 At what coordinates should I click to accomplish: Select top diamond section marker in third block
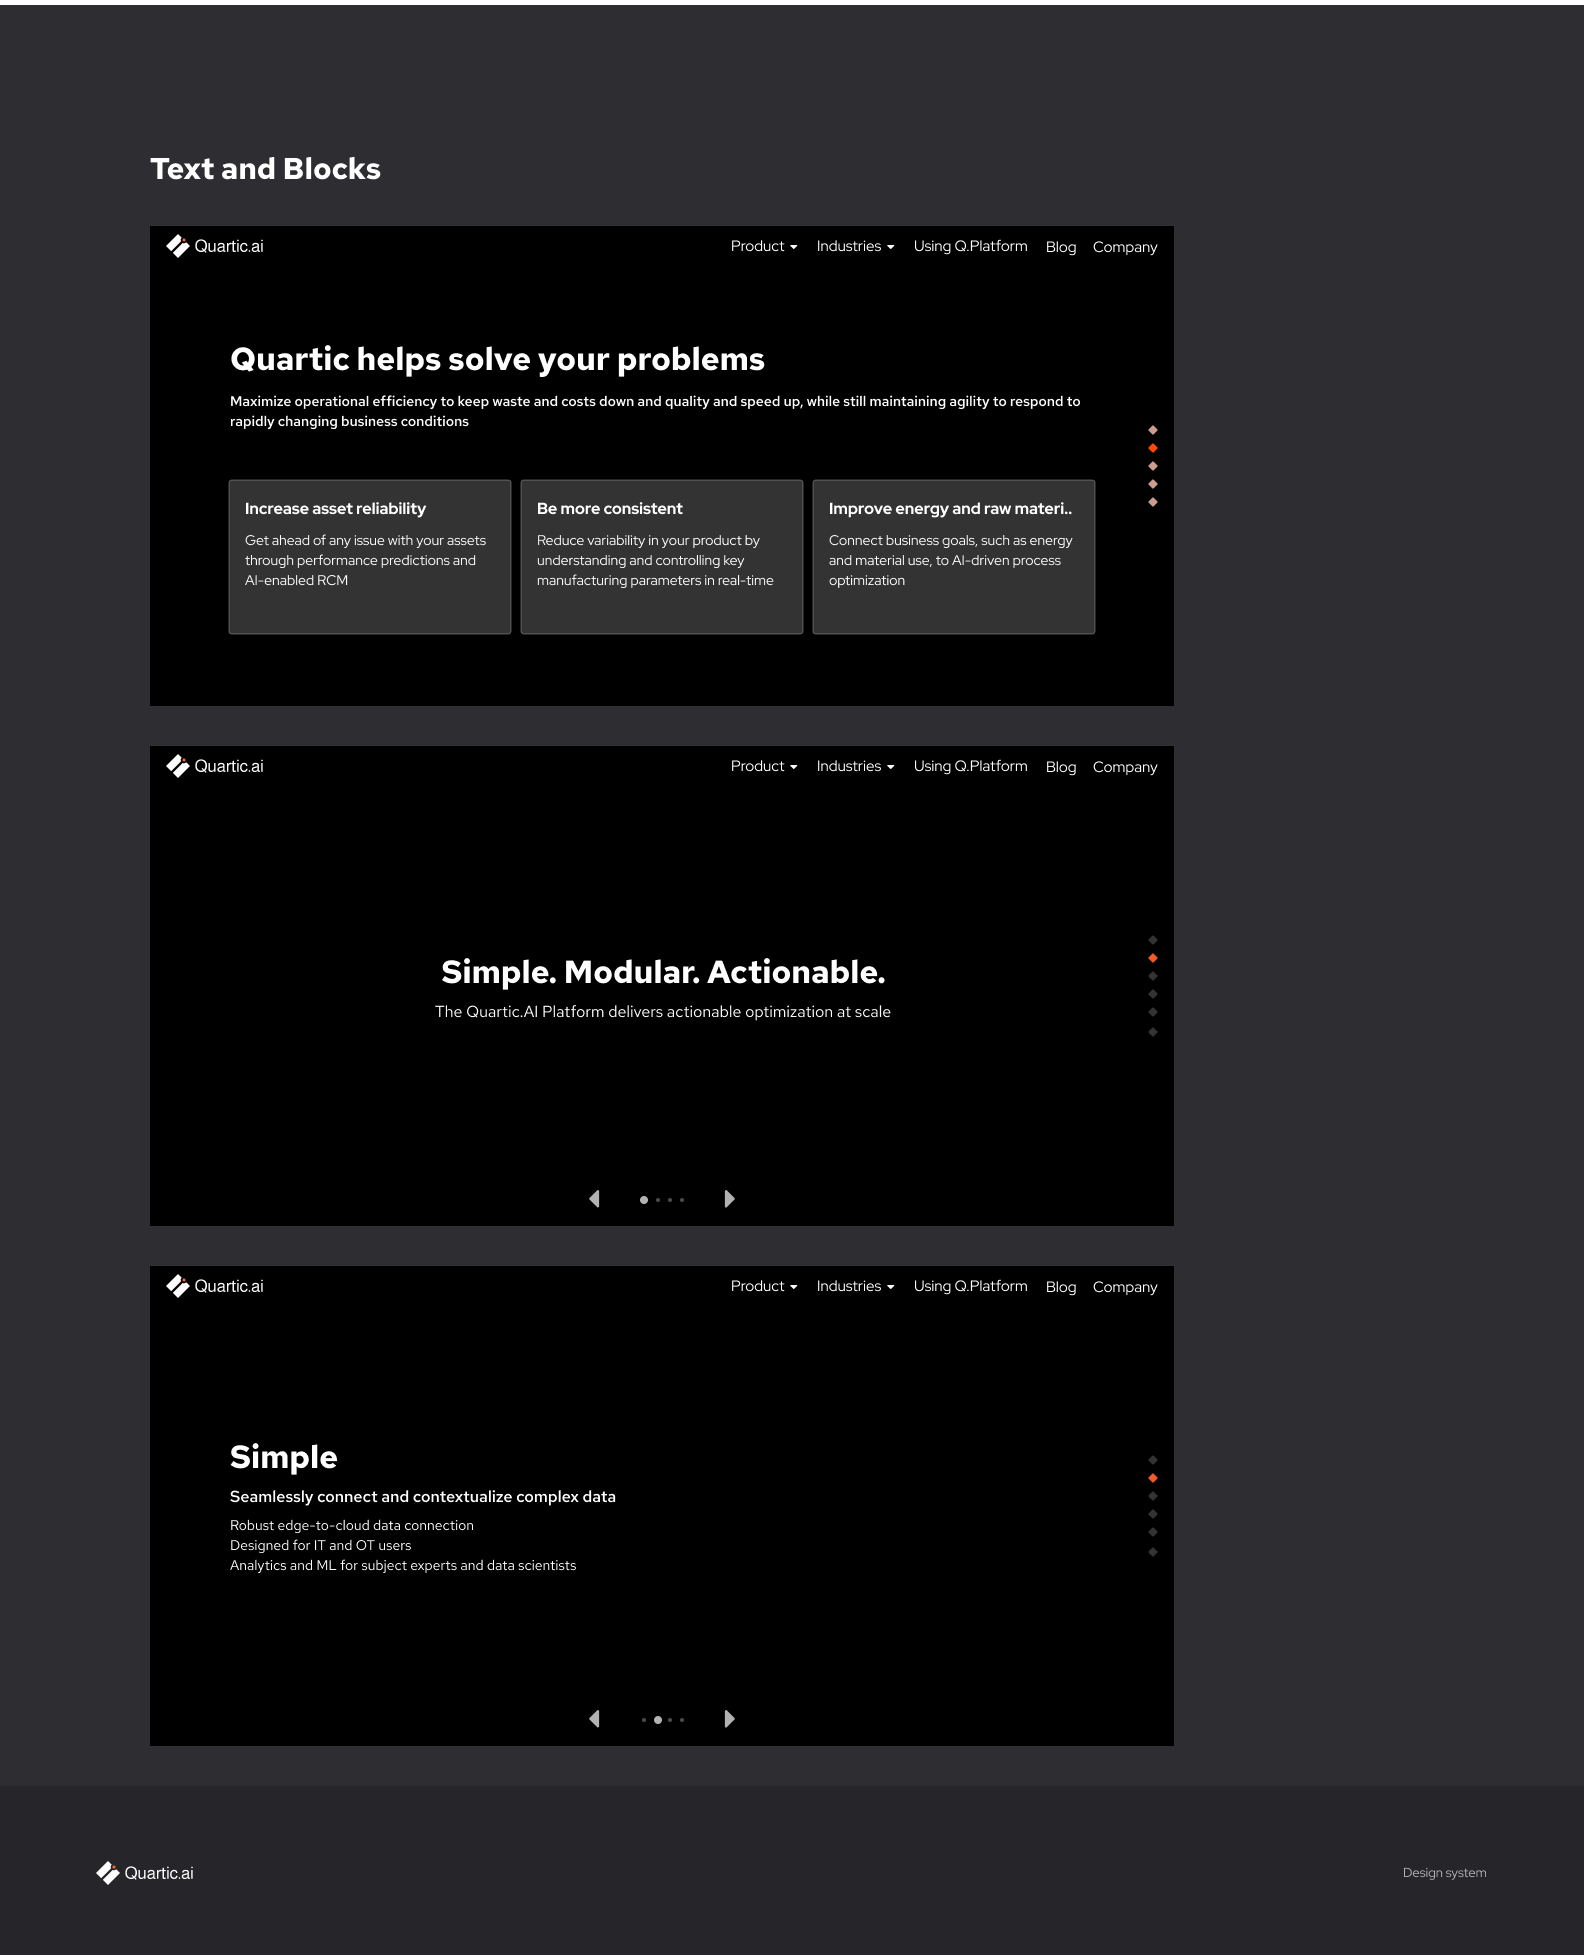(x=1153, y=1460)
